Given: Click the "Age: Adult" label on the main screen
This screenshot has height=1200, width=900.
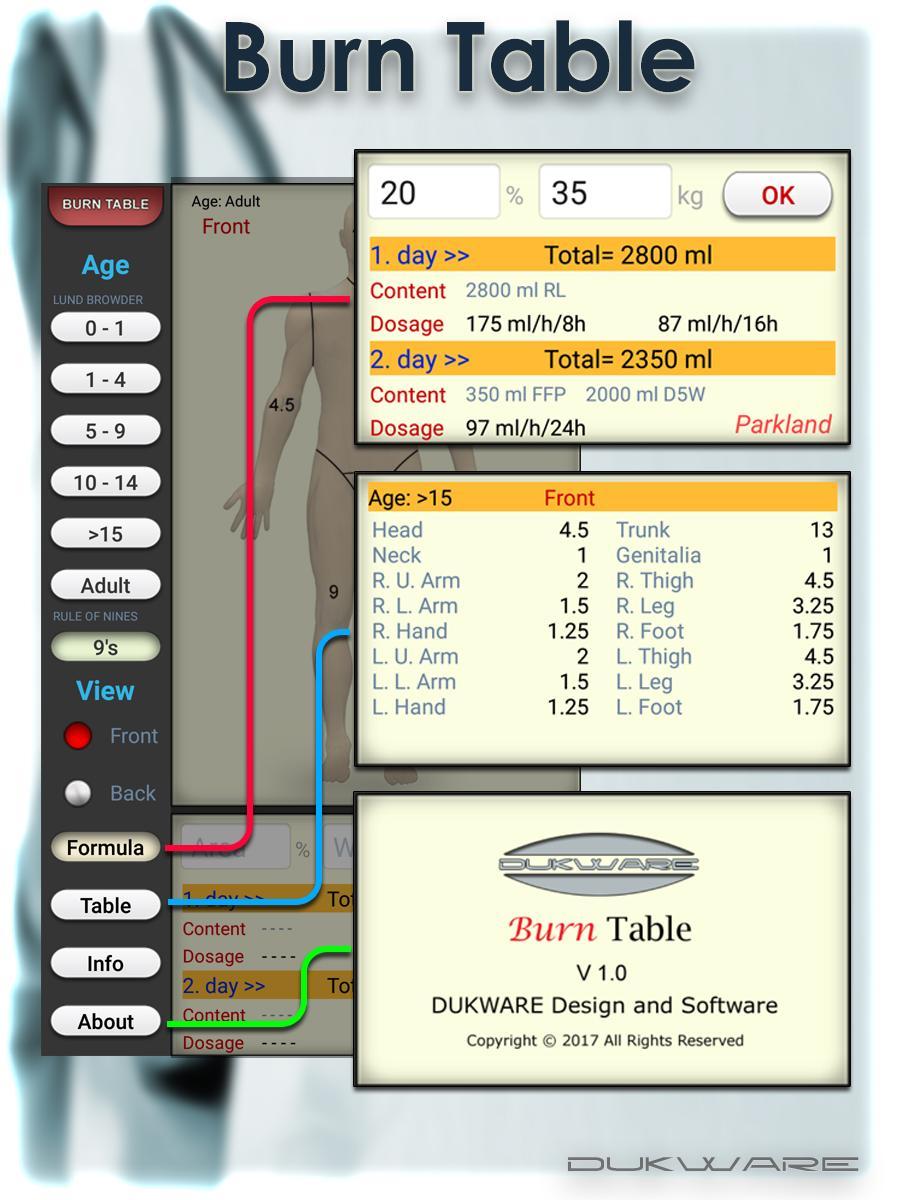Looking at the screenshot, I should [226, 201].
